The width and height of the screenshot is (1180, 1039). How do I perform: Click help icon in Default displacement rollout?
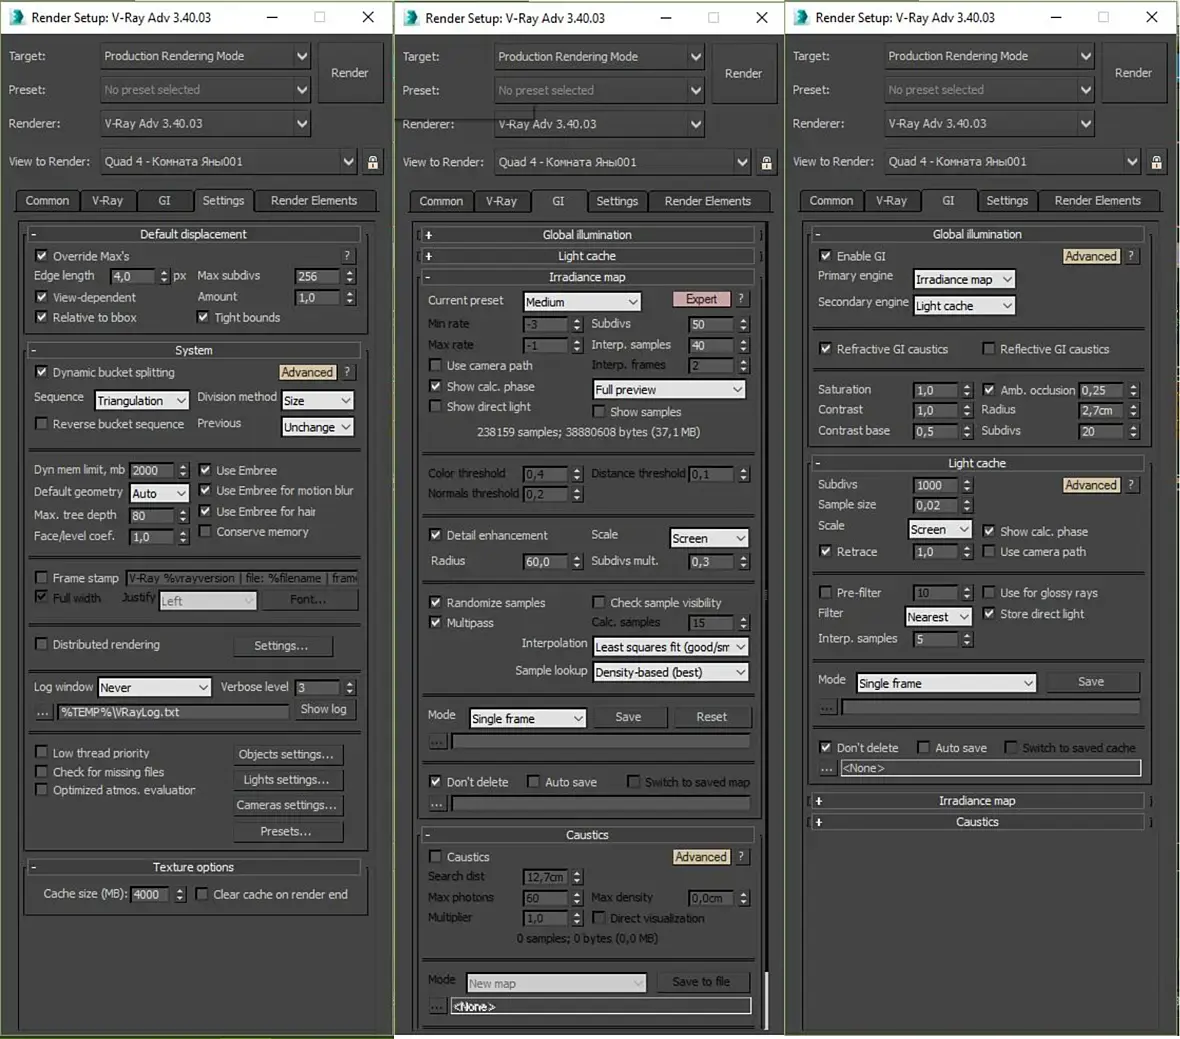click(347, 256)
